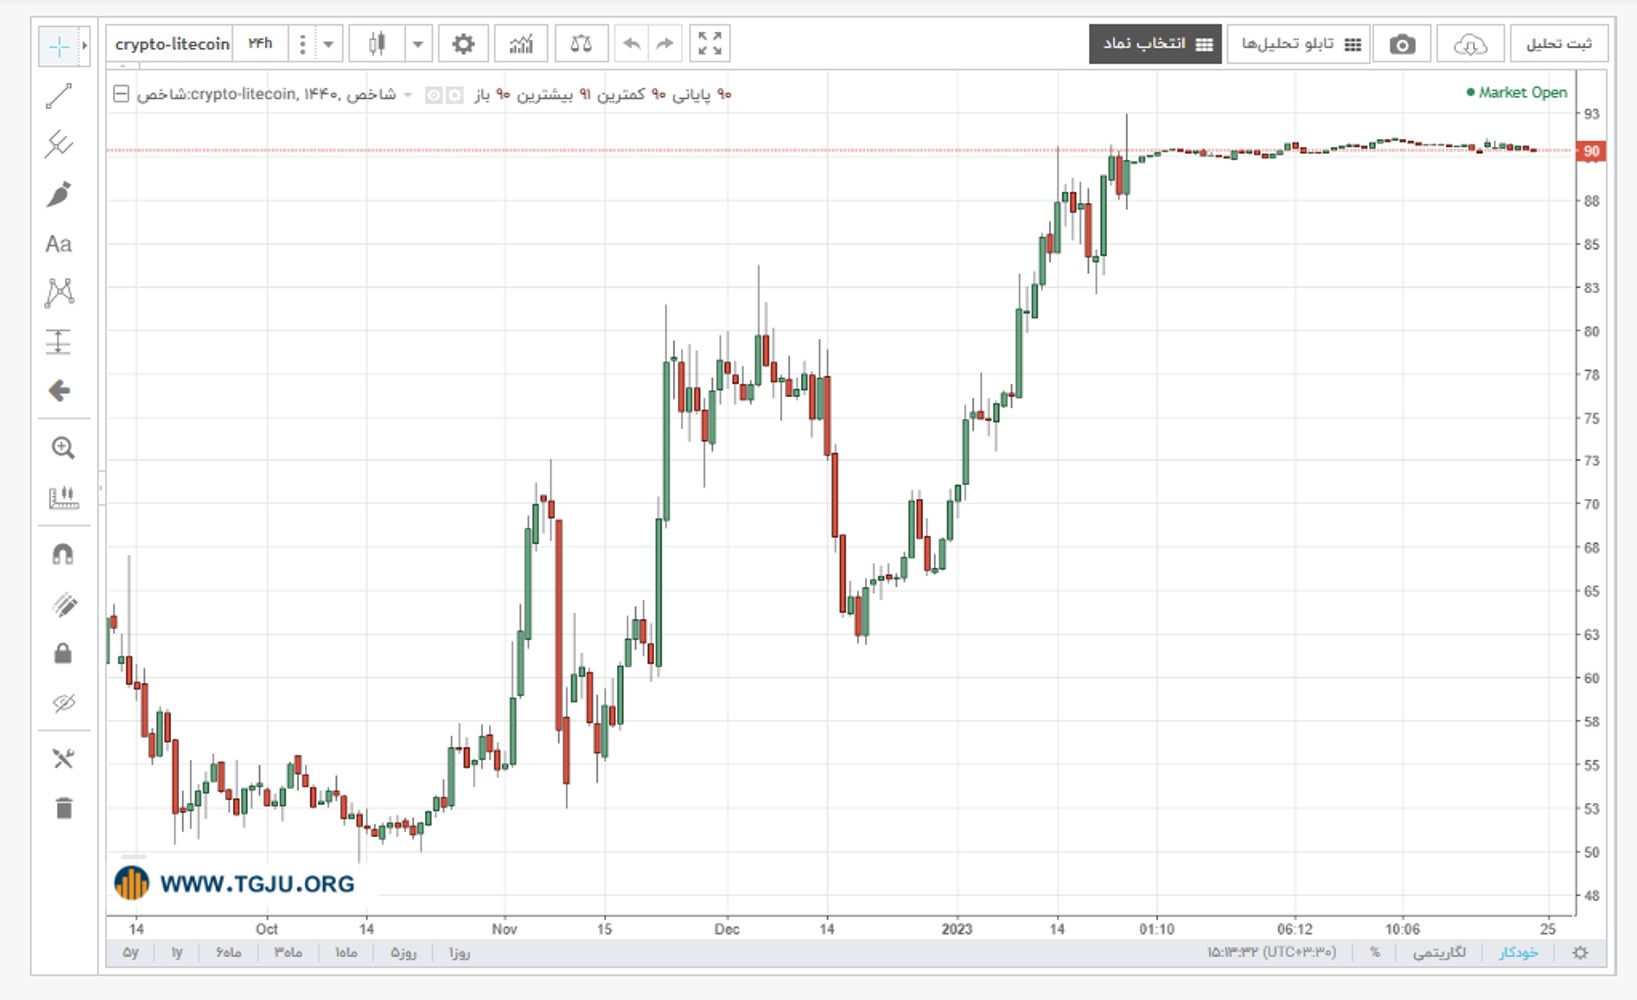The image size is (1637, 1000).
Task: Expand the cursor tool options arrow
Action: pos(85,46)
